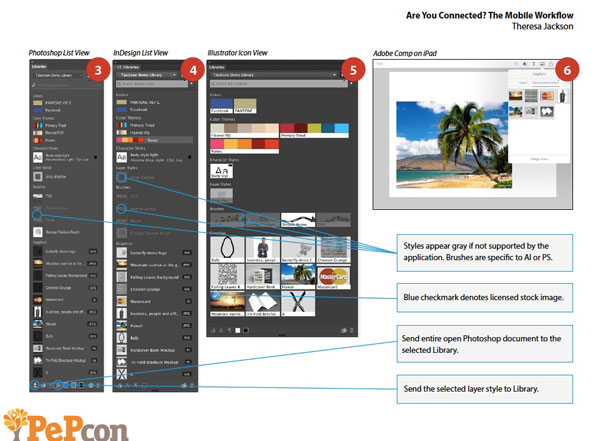Click the Mastercard thumbnail in the Adobe Comp popover
The image size is (600, 441).
547,96
